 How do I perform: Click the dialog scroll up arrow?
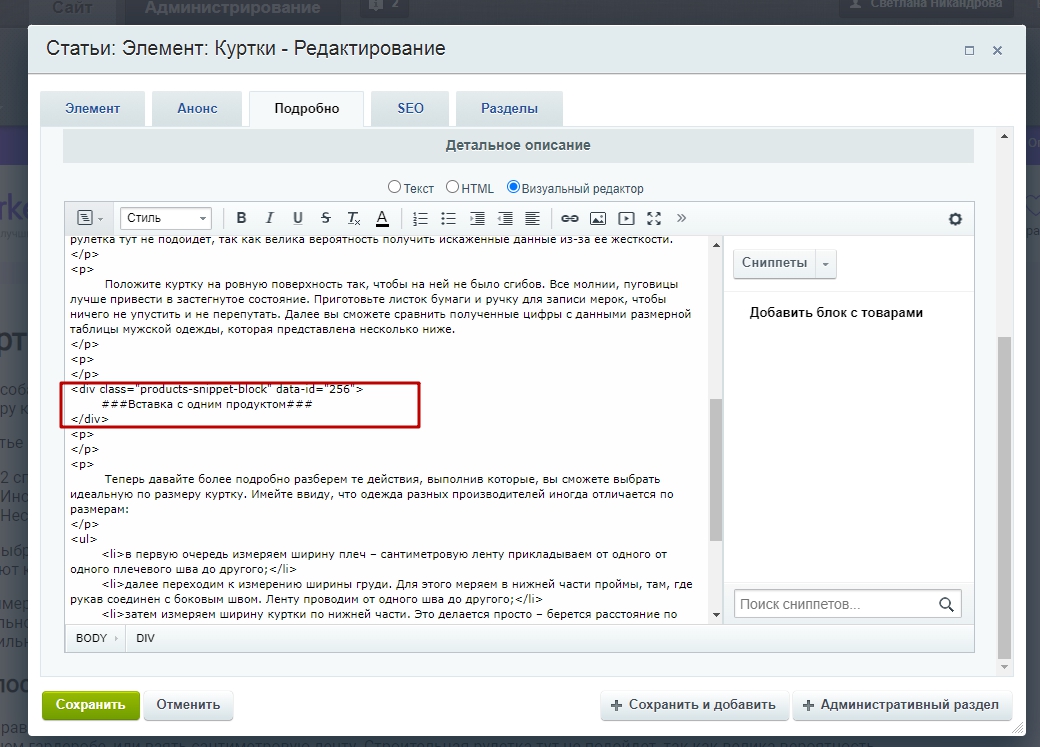coord(1004,136)
